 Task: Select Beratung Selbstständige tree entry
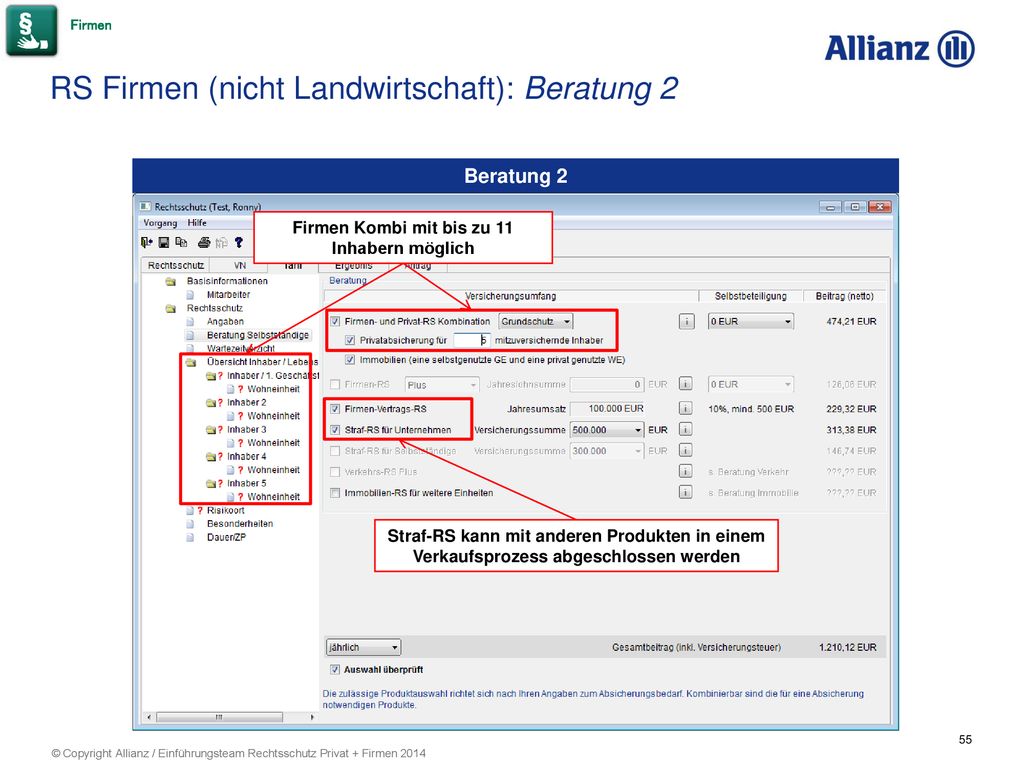tap(258, 335)
